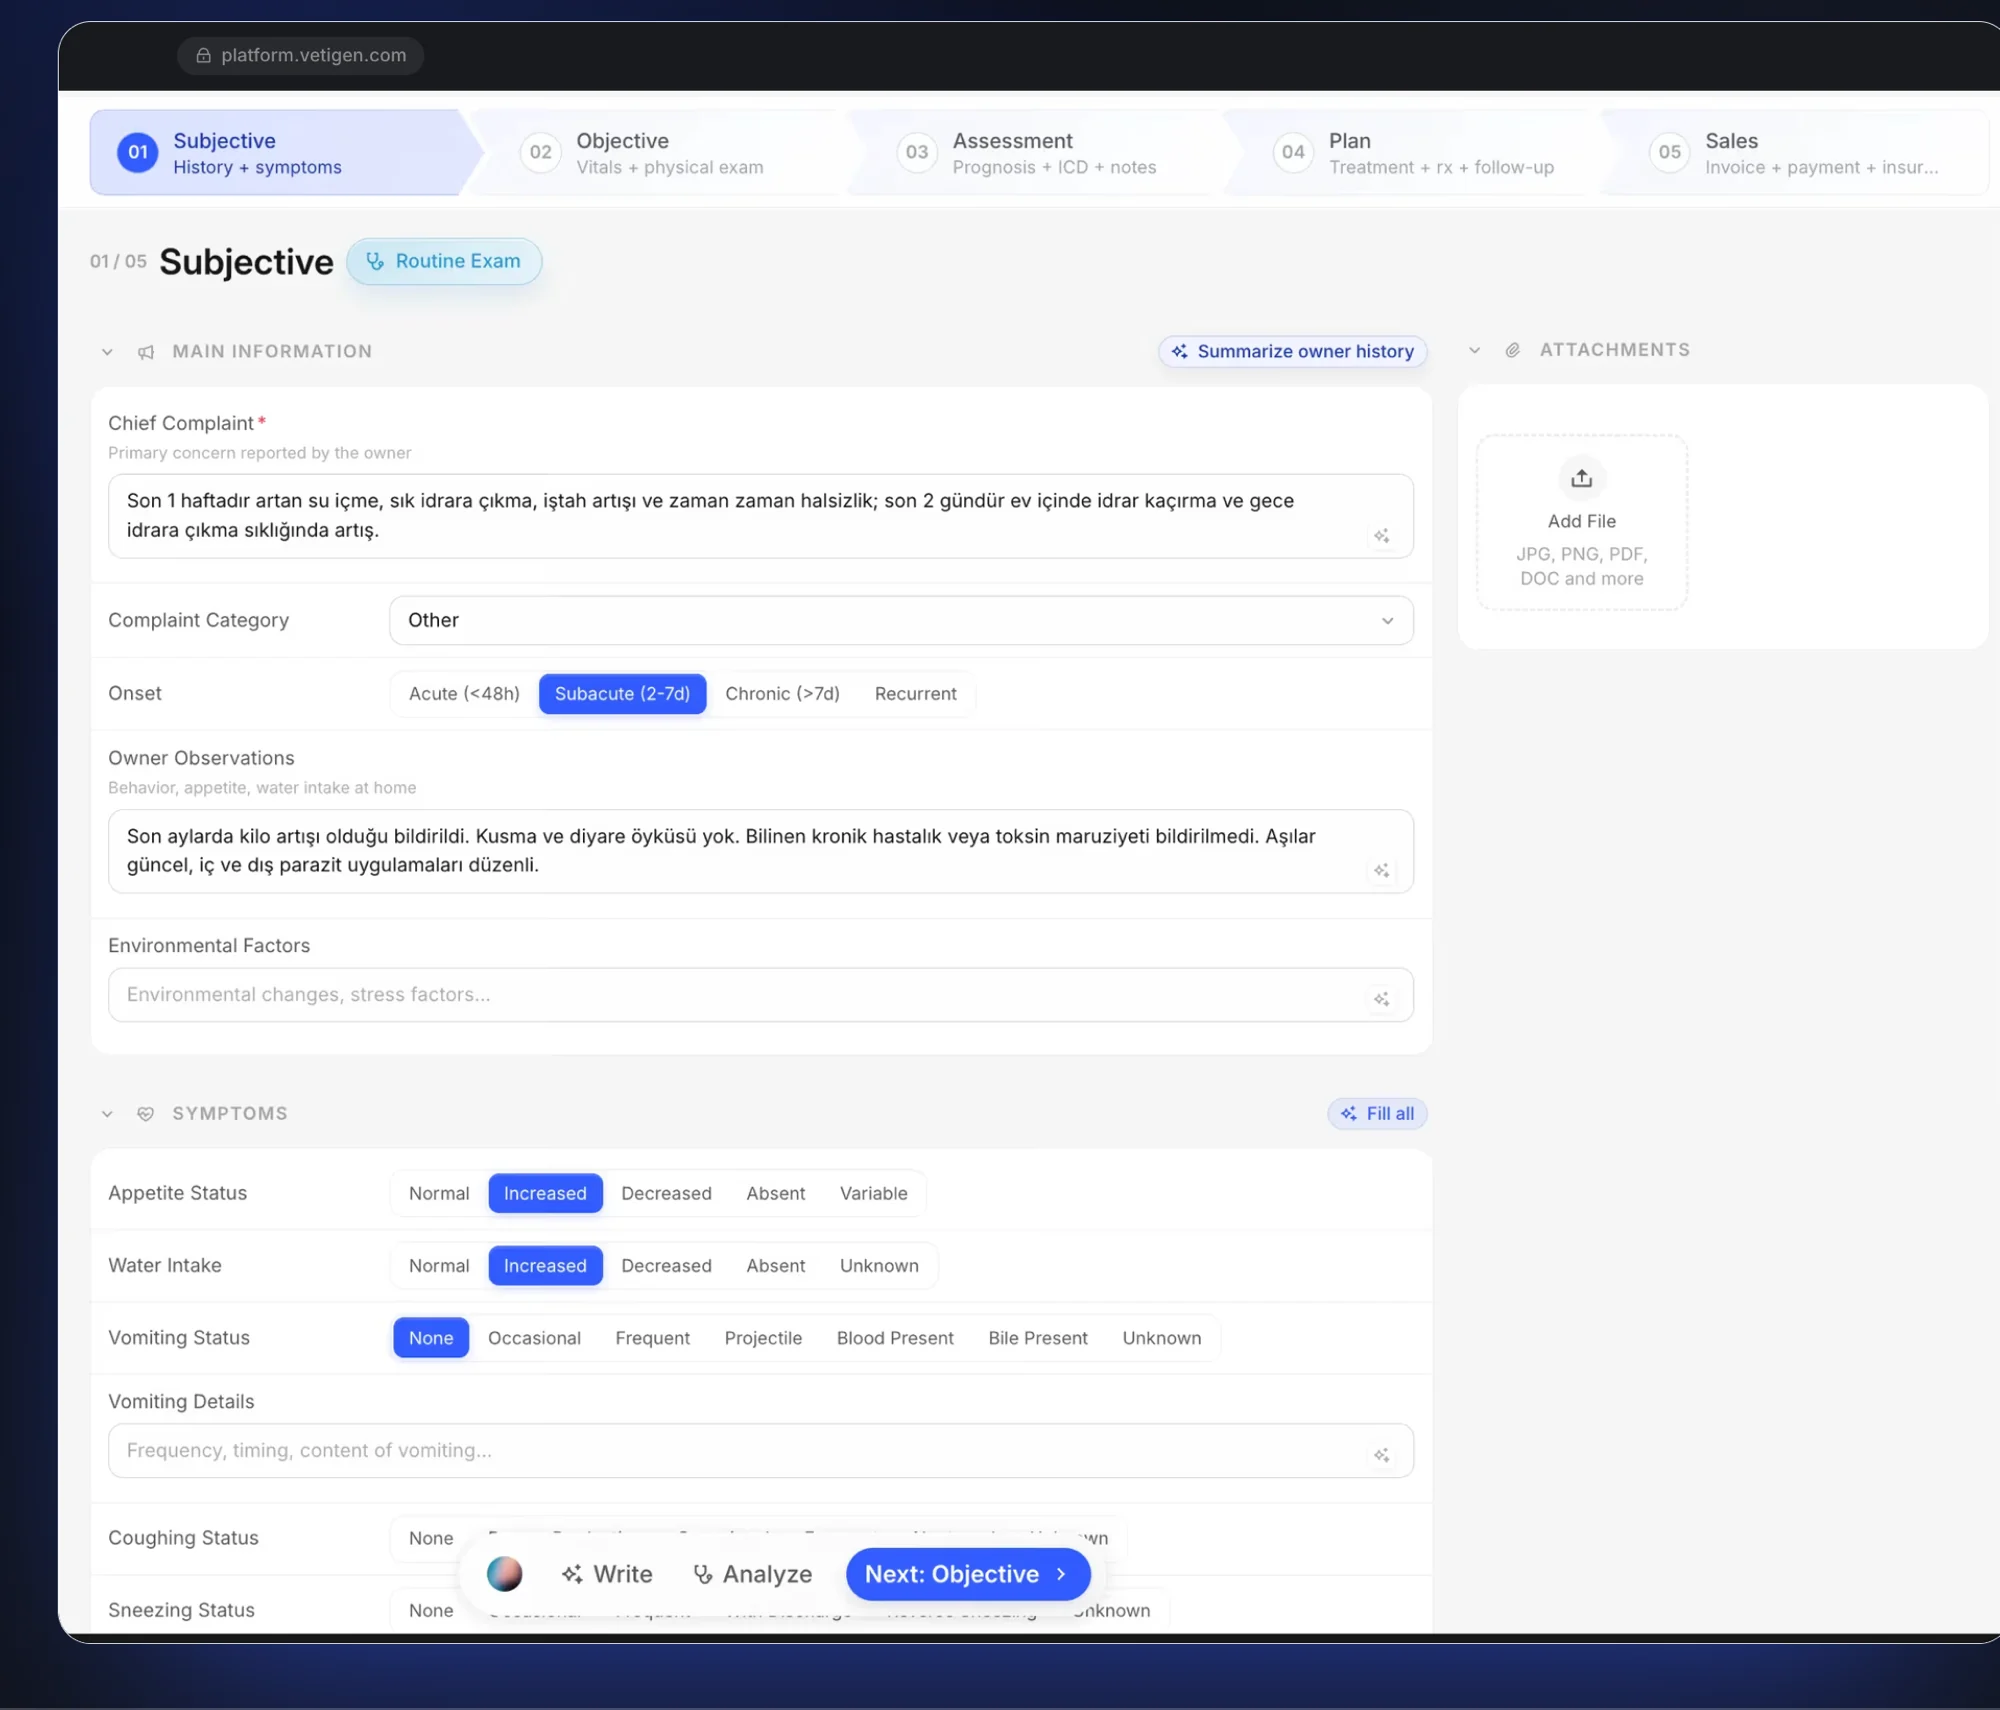
Task: Set Sneezing Status to None
Action: tap(431, 1610)
